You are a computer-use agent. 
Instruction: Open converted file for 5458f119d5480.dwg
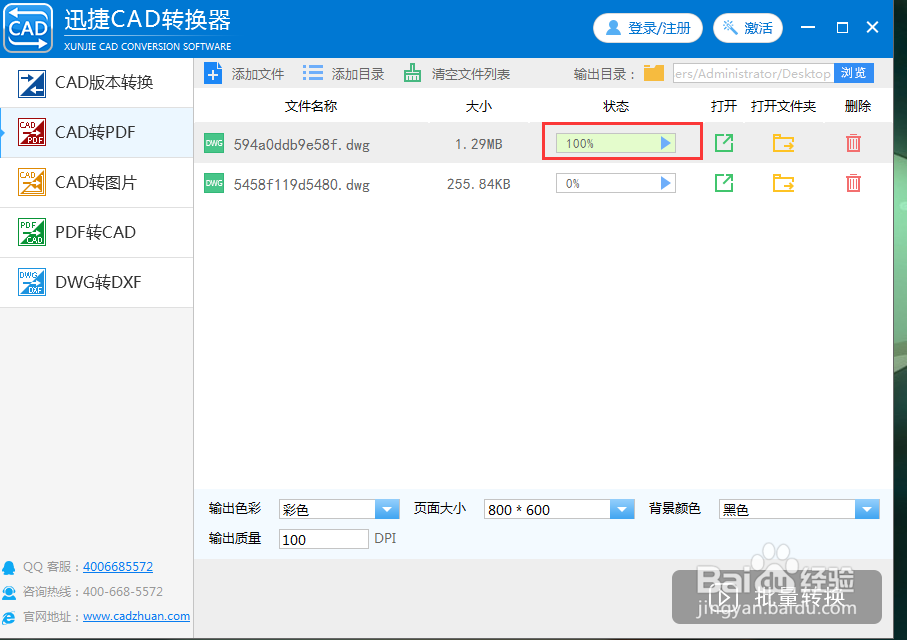click(x=724, y=183)
